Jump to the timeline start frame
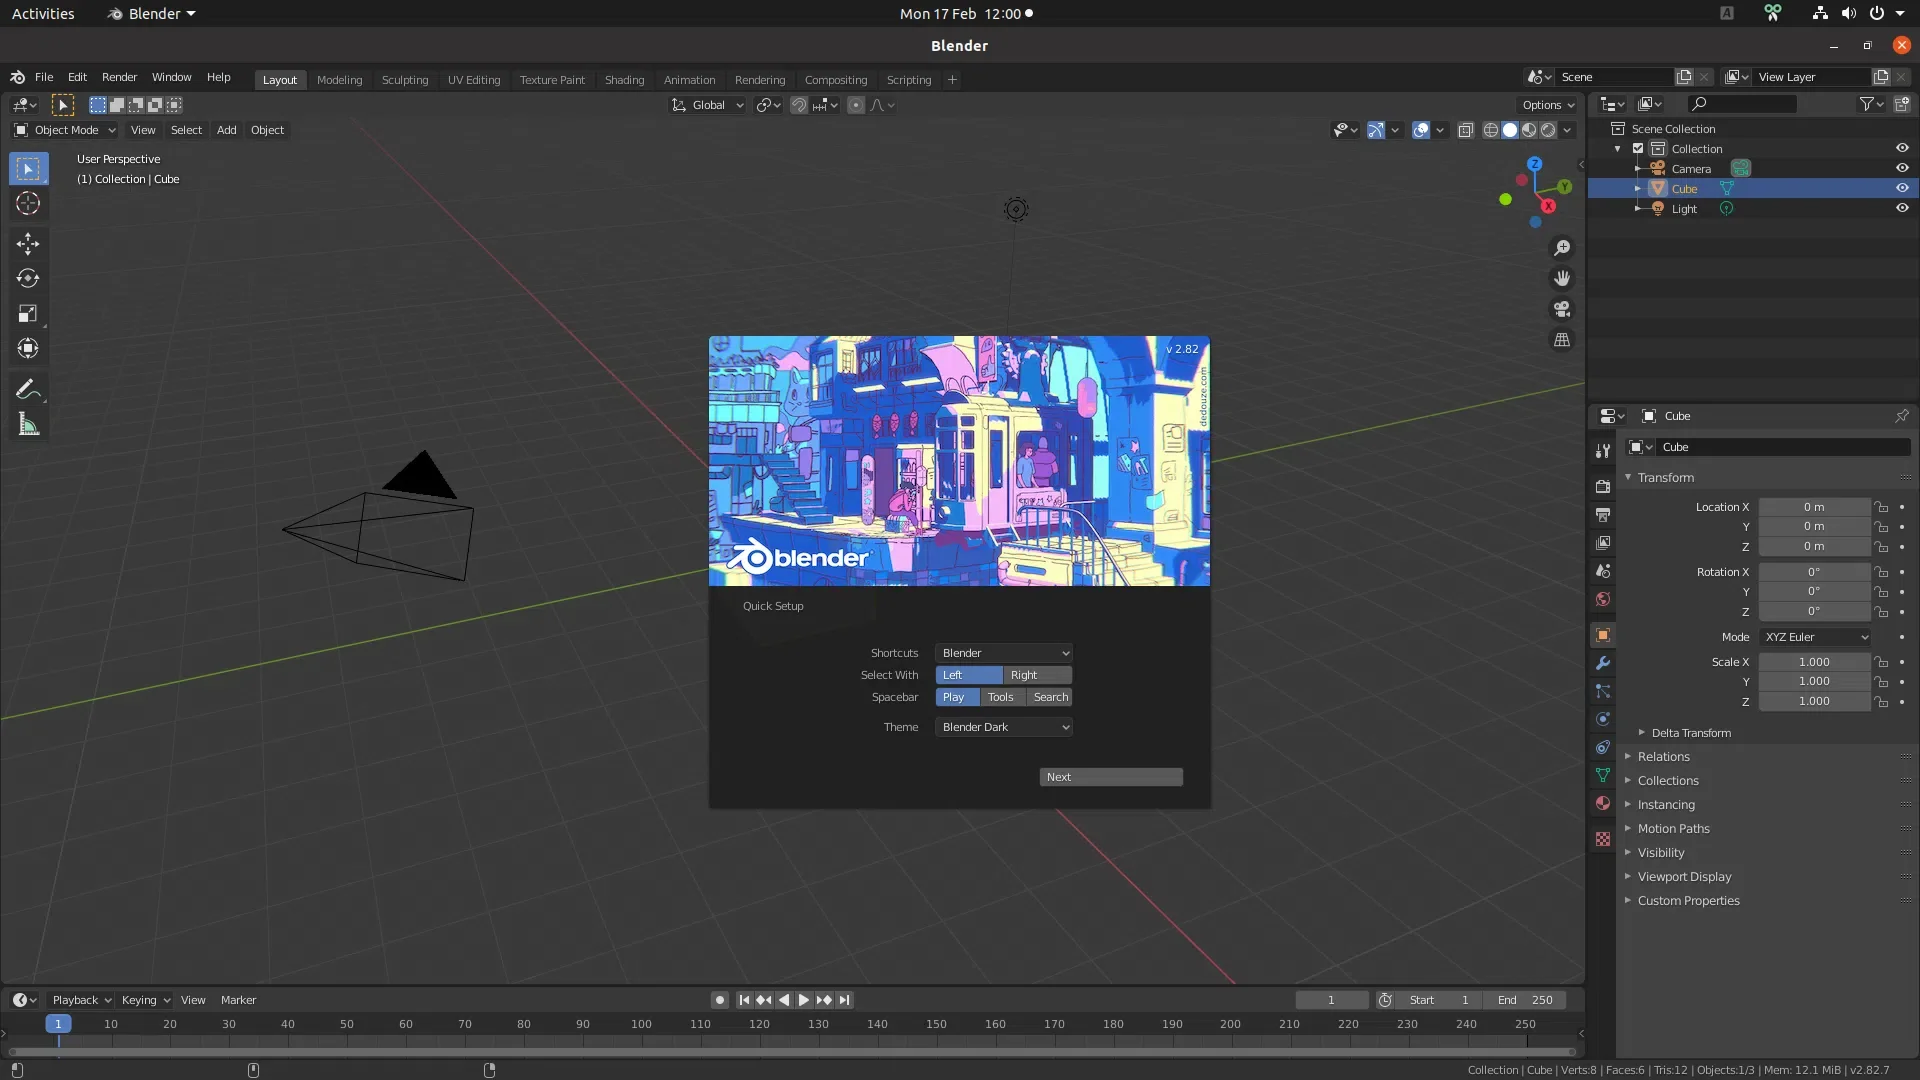Screen dimensions: 1920x1080 click(x=744, y=1000)
